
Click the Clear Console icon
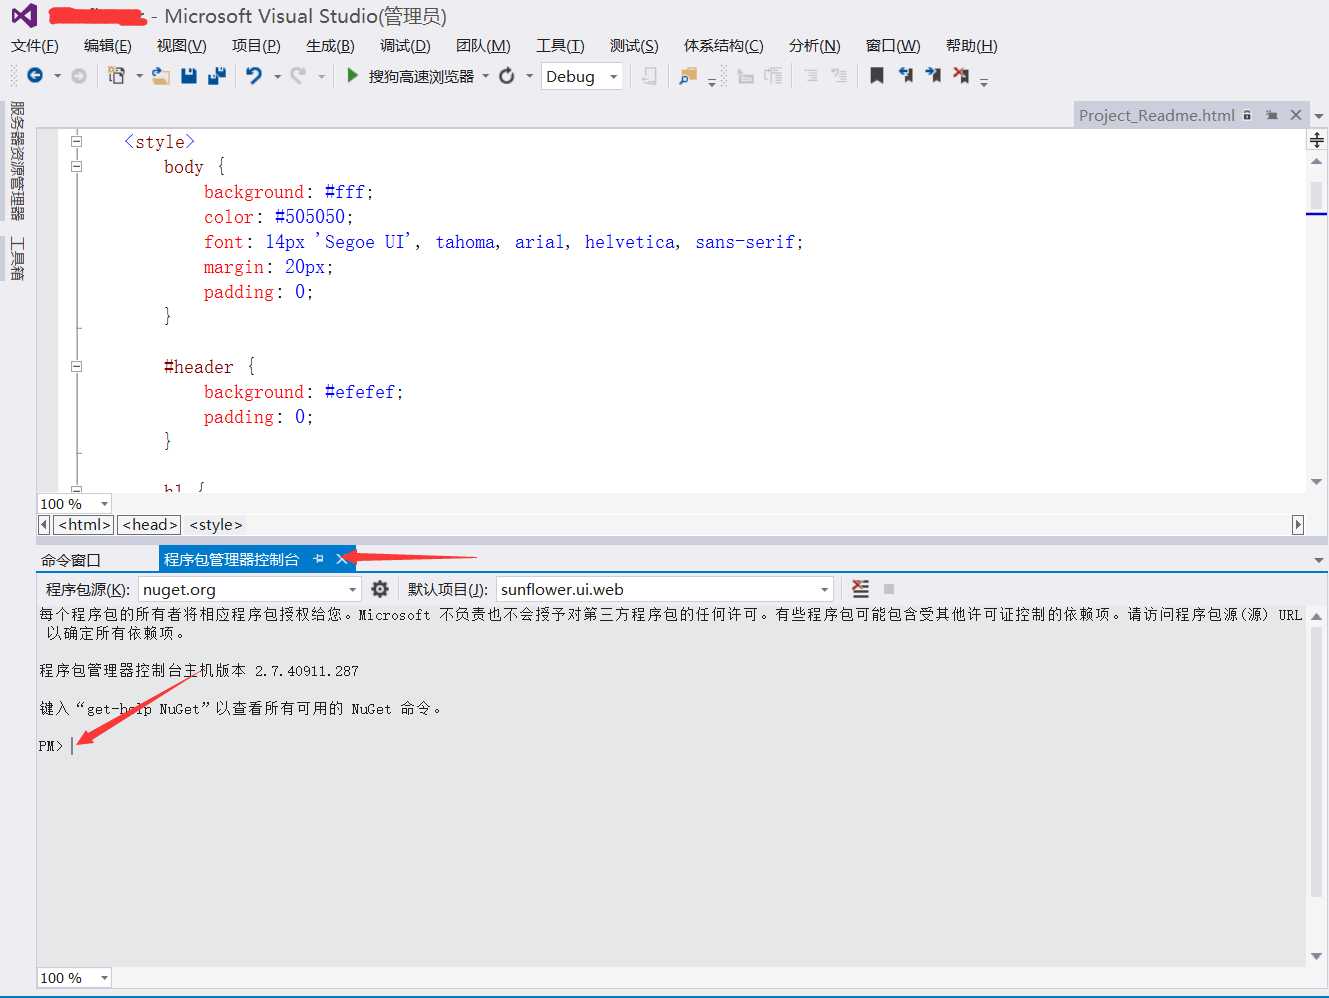point(860,589)
